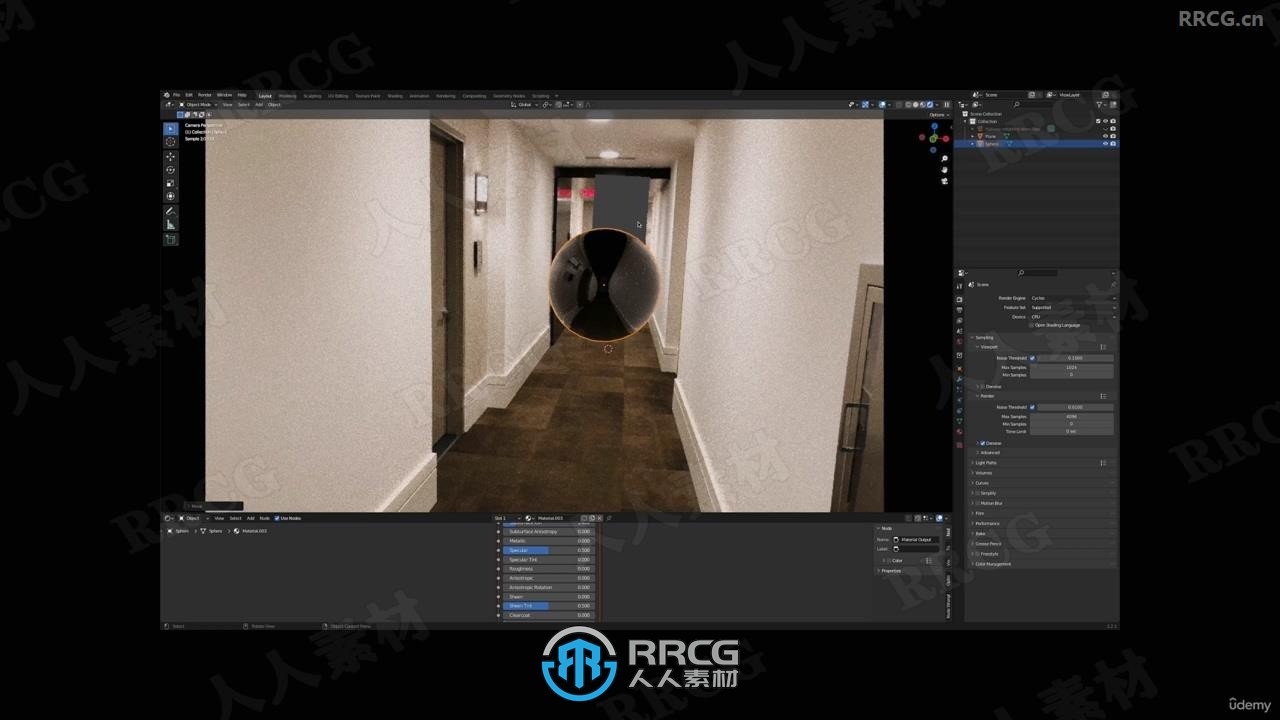Toggle camera view gizmo icon
1280x720 pixels.
click(x=945, y=181)
